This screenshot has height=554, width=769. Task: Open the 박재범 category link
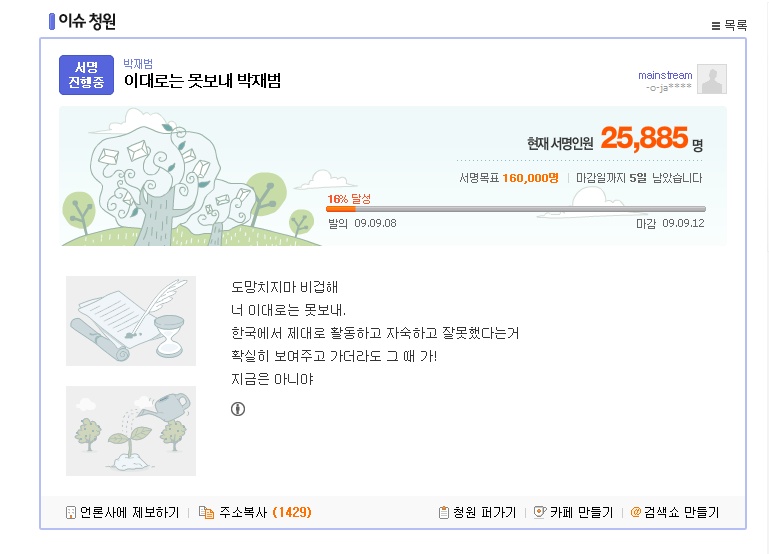138,64
